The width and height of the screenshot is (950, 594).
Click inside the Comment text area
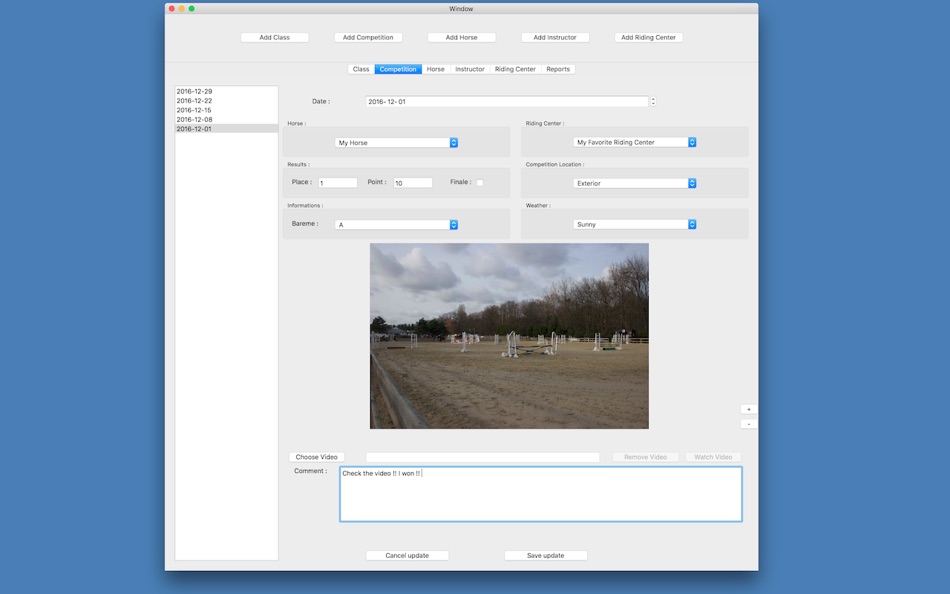tap(540, 494)
